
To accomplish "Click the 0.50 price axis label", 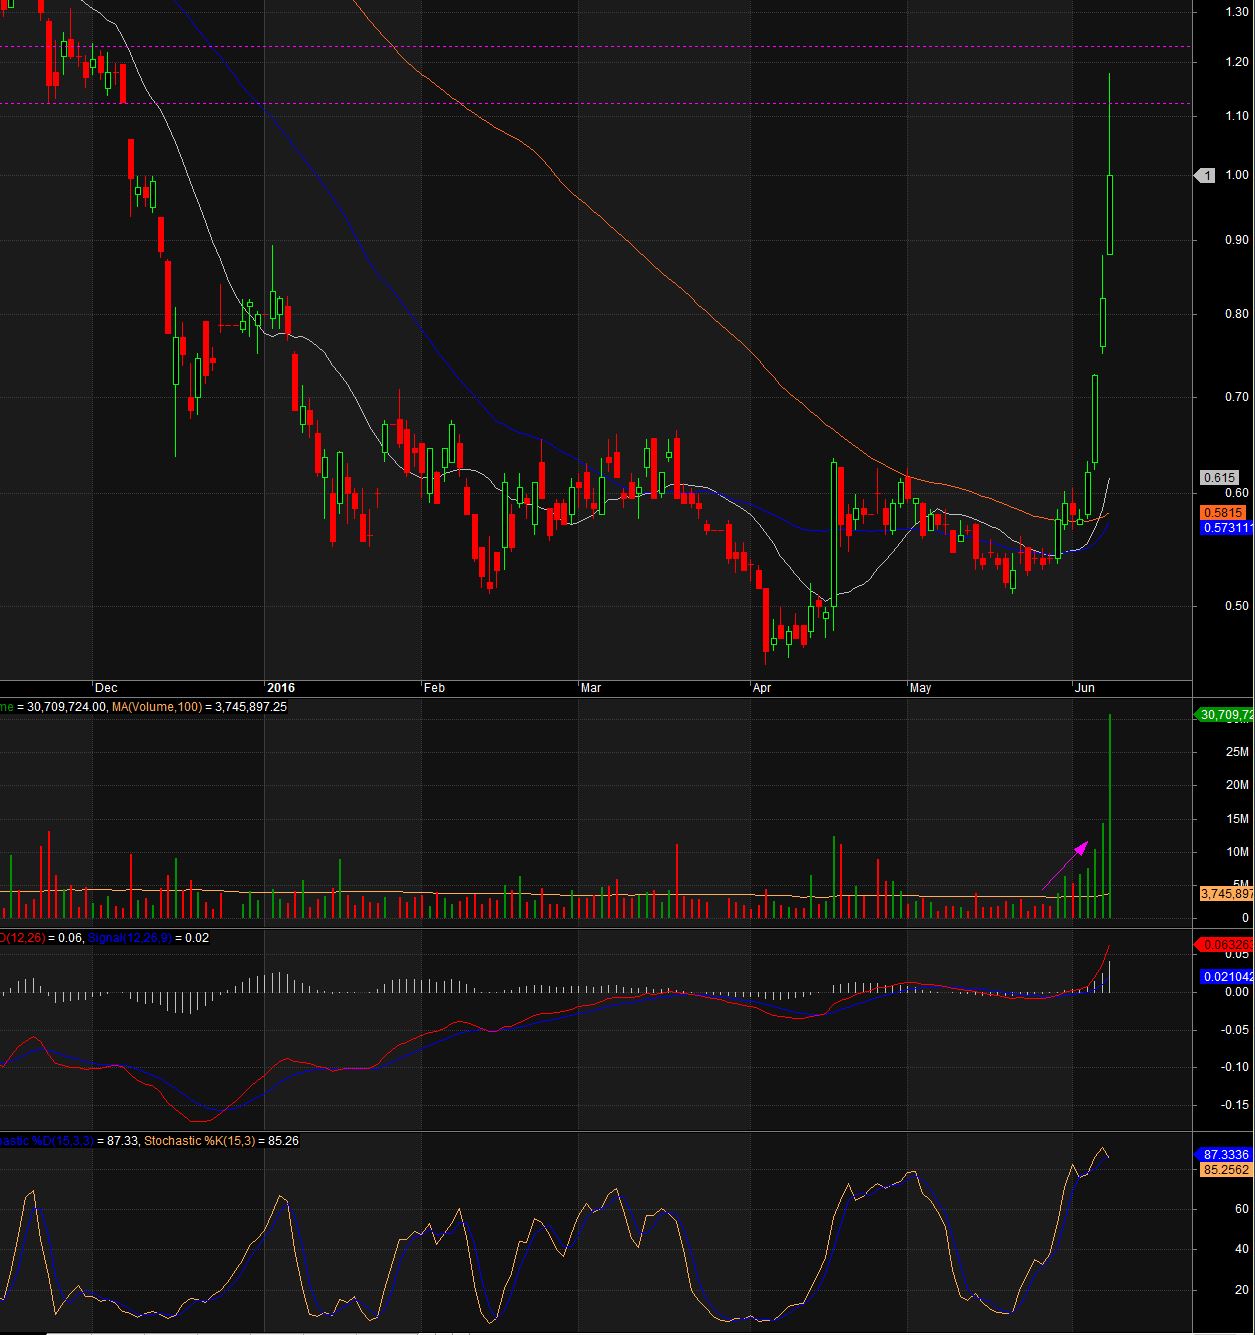I will (x=1236, y=605).
